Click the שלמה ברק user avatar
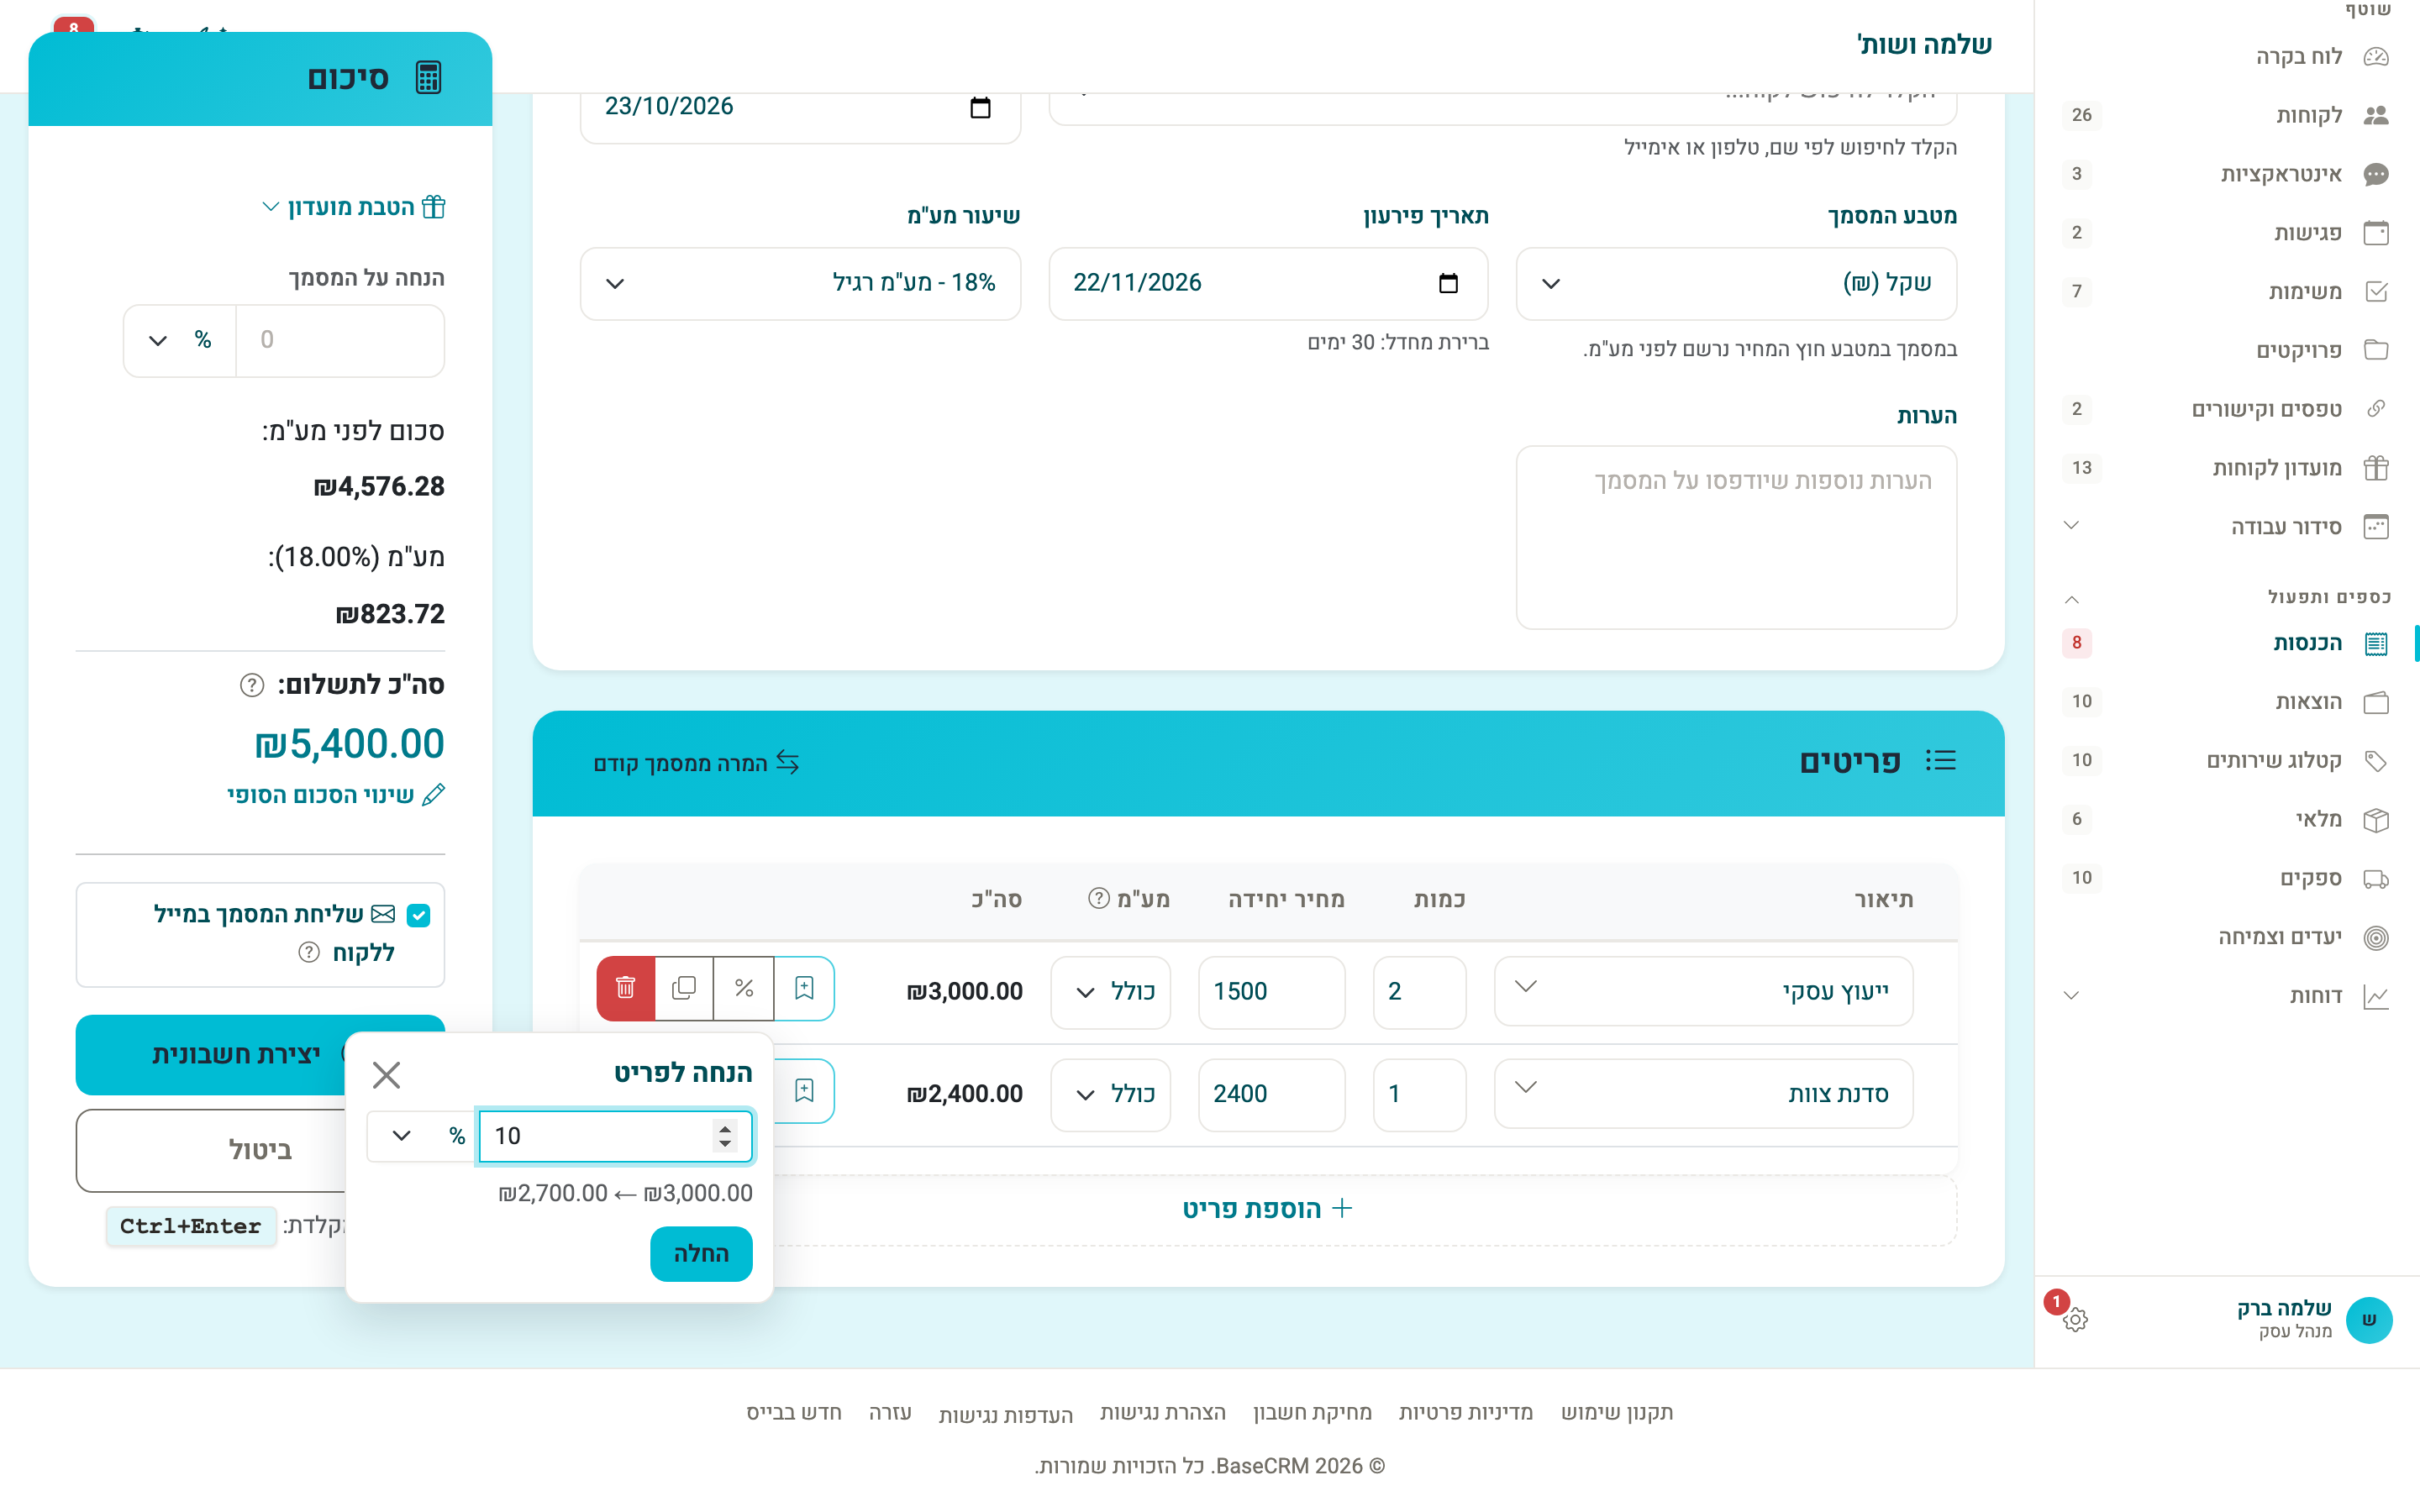The width and height of the screenshot is (2420, 1512). 2368,1319
